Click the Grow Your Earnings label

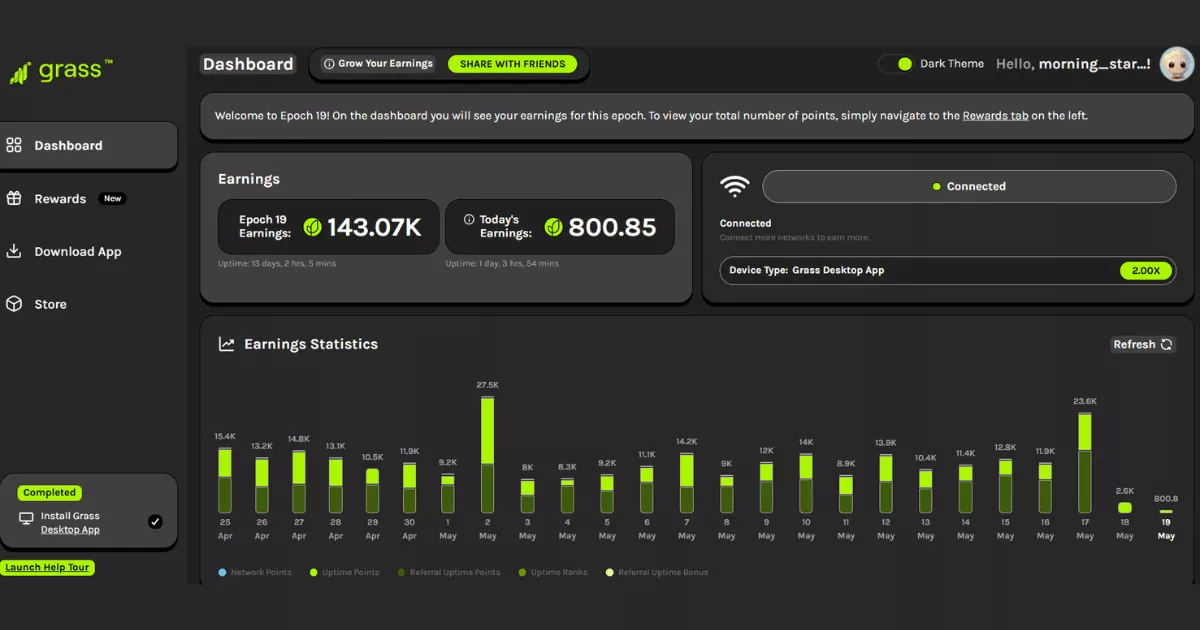tap(385, 64)
